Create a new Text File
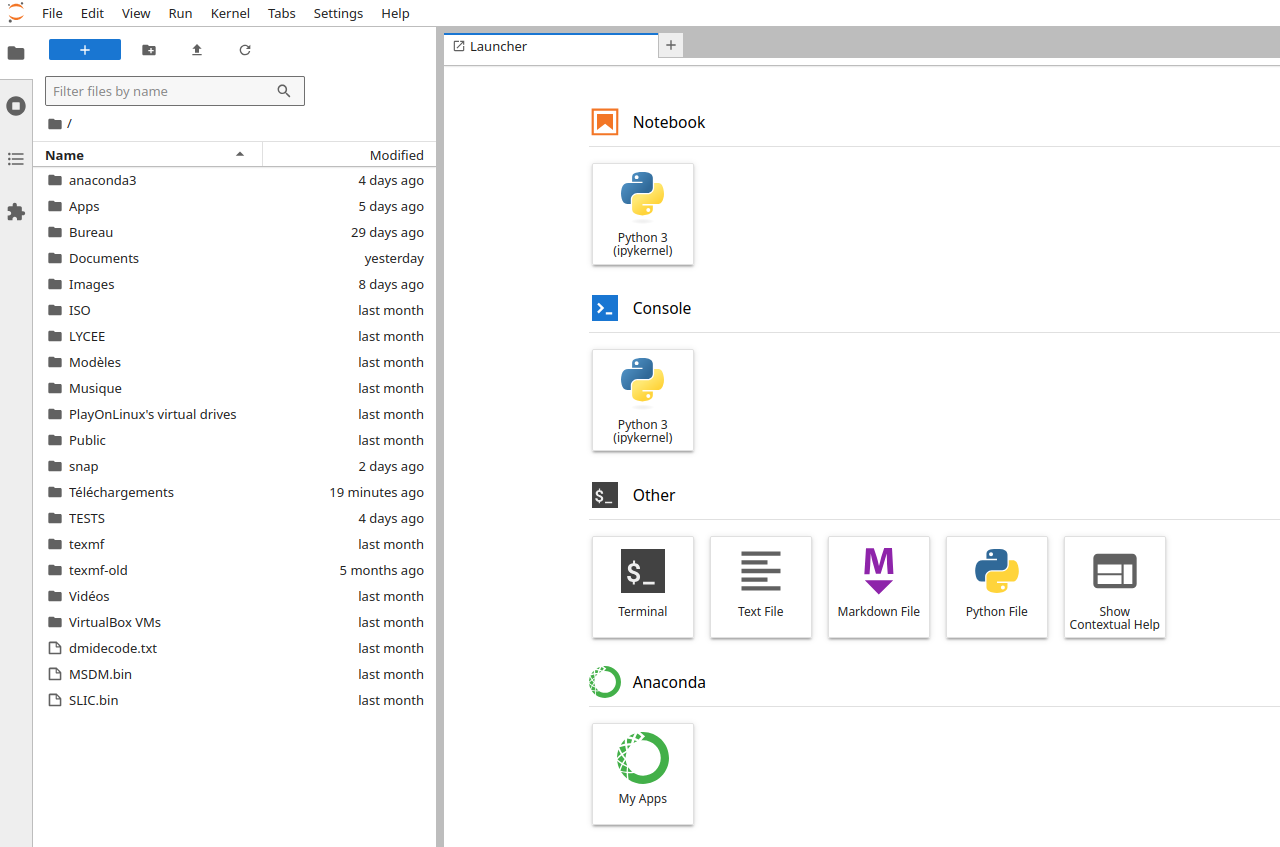The height and width of the screenshot is (847, 1280). click(x=761, y=587)
